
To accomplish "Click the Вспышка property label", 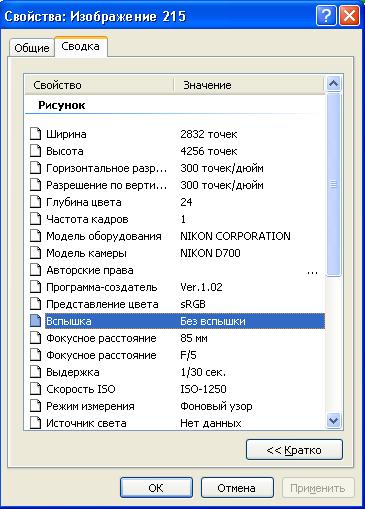I will 69,321.
